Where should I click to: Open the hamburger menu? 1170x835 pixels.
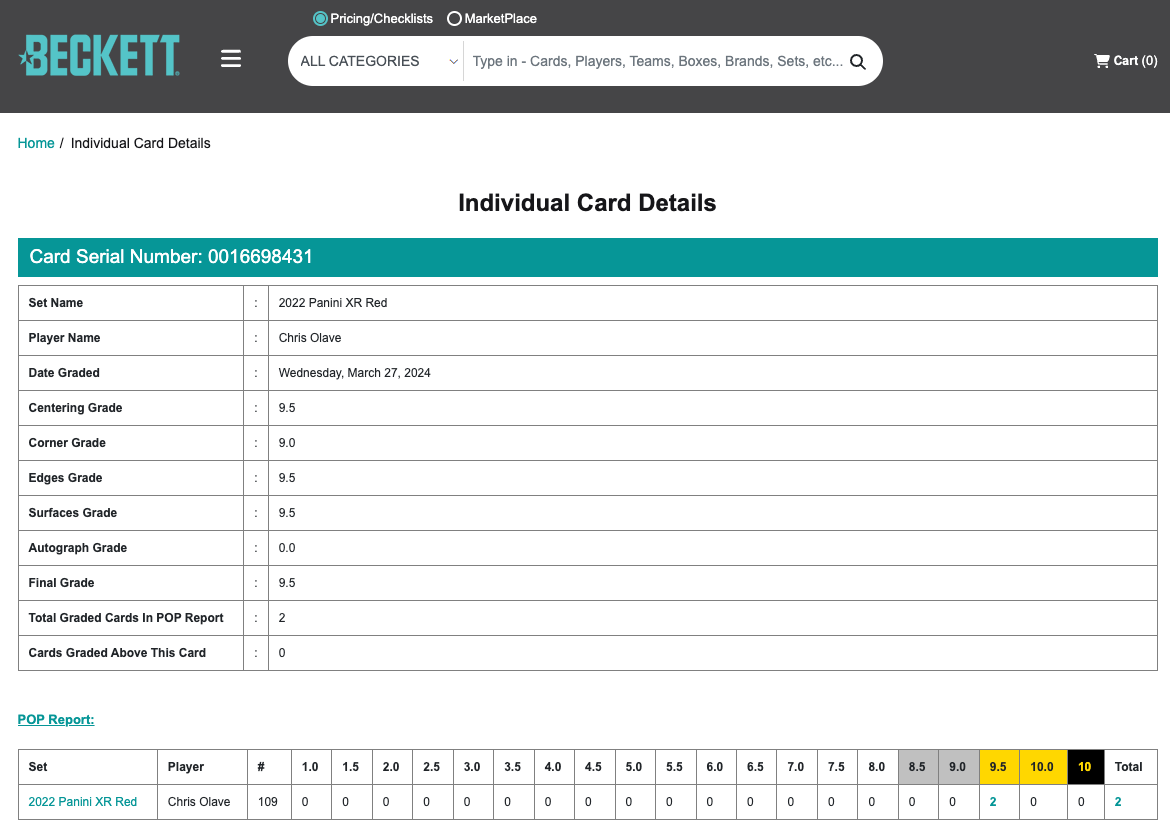tap(231, 58)
